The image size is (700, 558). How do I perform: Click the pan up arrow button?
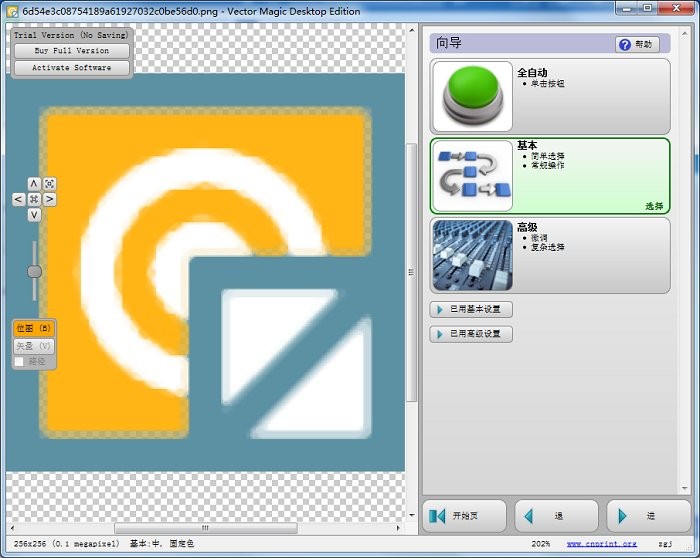[34, 184]
